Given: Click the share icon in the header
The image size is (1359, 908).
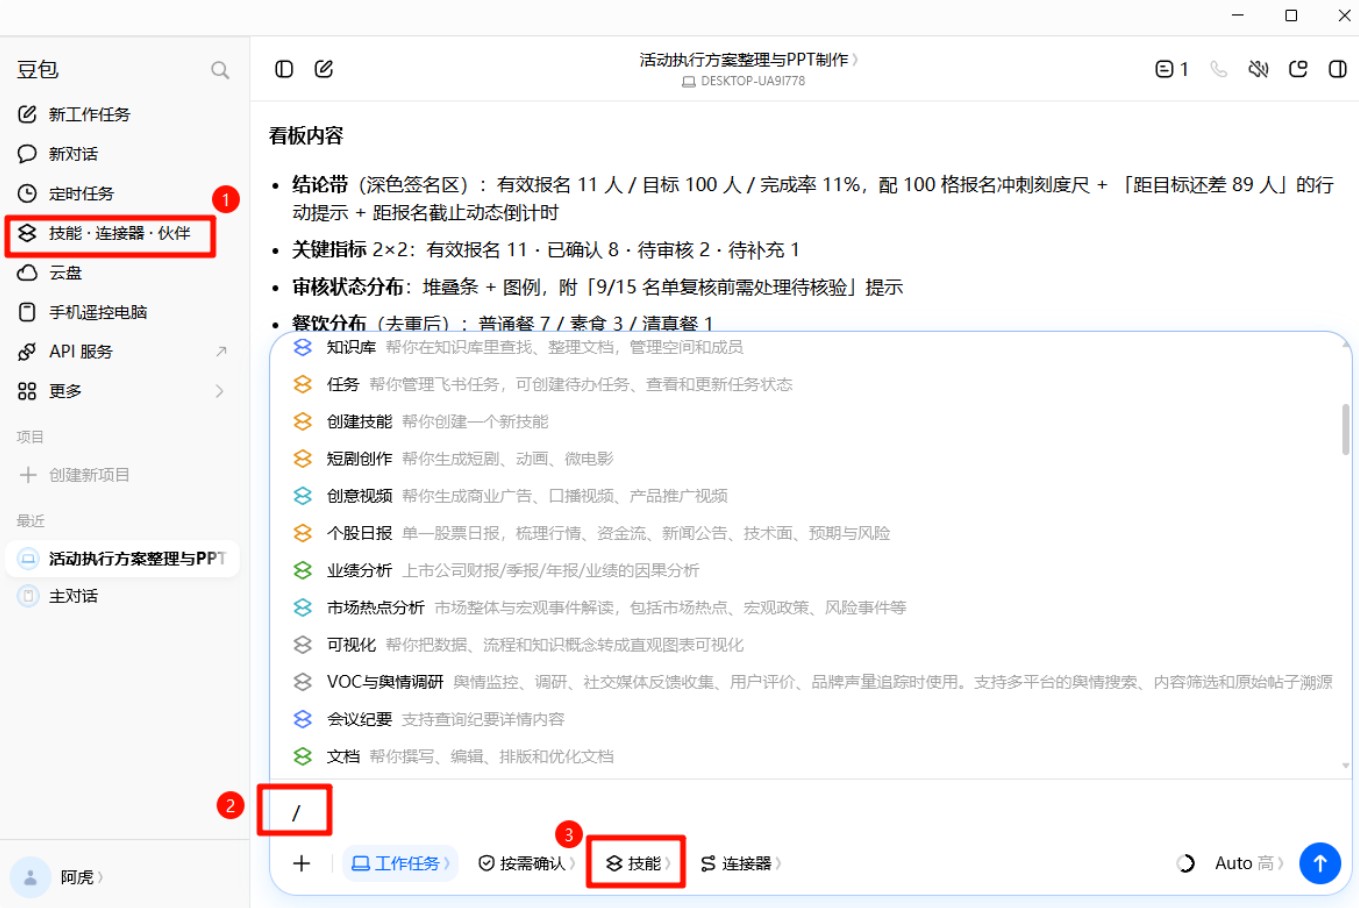Looking at the screenshot, I should pyautogui.click(x=1298, y=69).
